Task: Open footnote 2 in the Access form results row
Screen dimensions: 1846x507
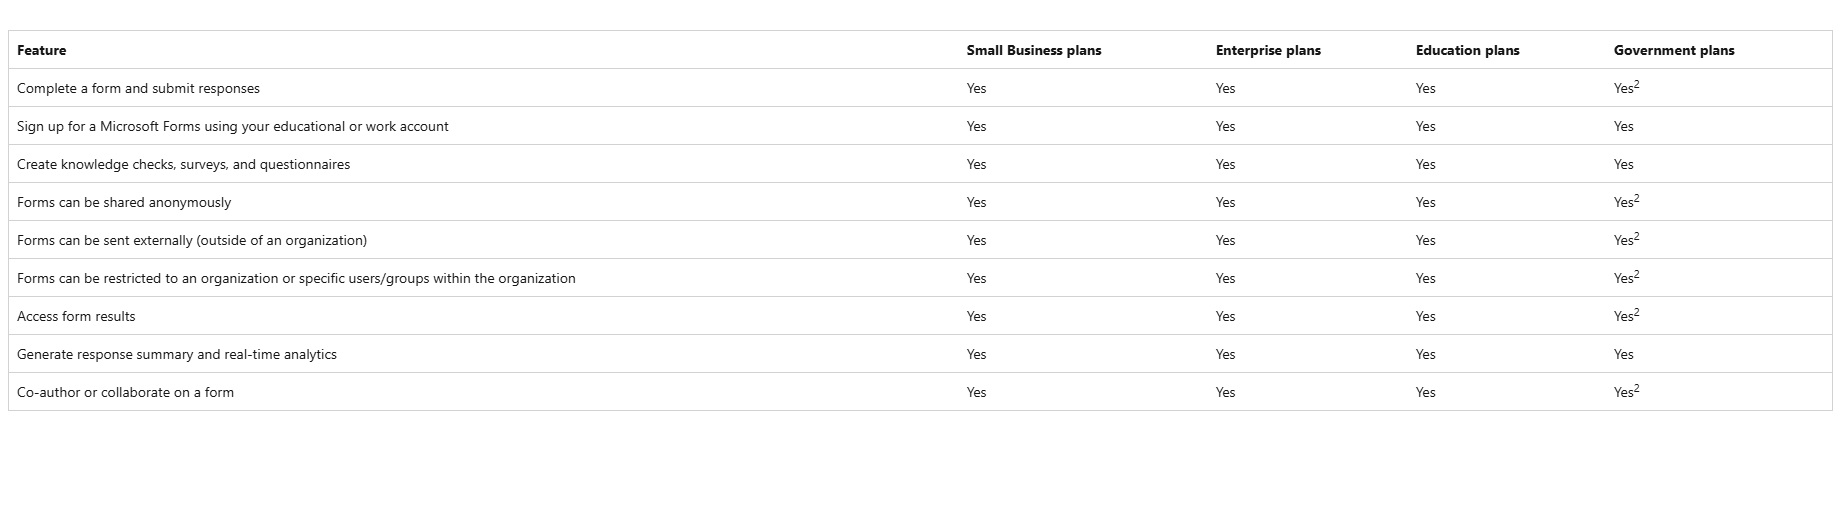Action: coord(1637,313)
